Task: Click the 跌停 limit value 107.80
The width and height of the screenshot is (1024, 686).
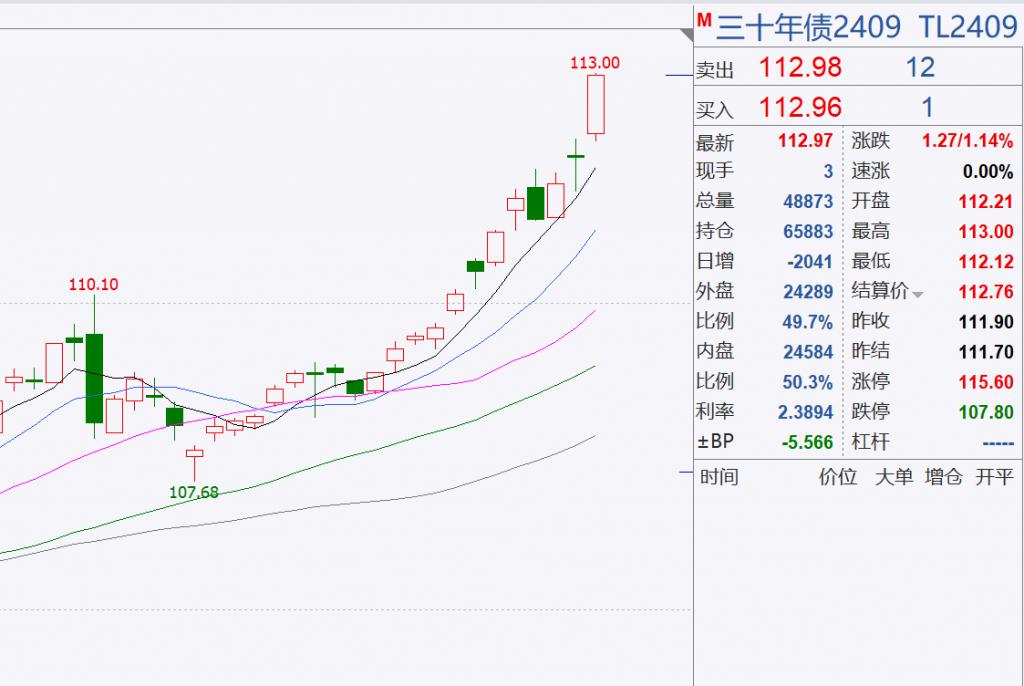Action: click(986, 412)
